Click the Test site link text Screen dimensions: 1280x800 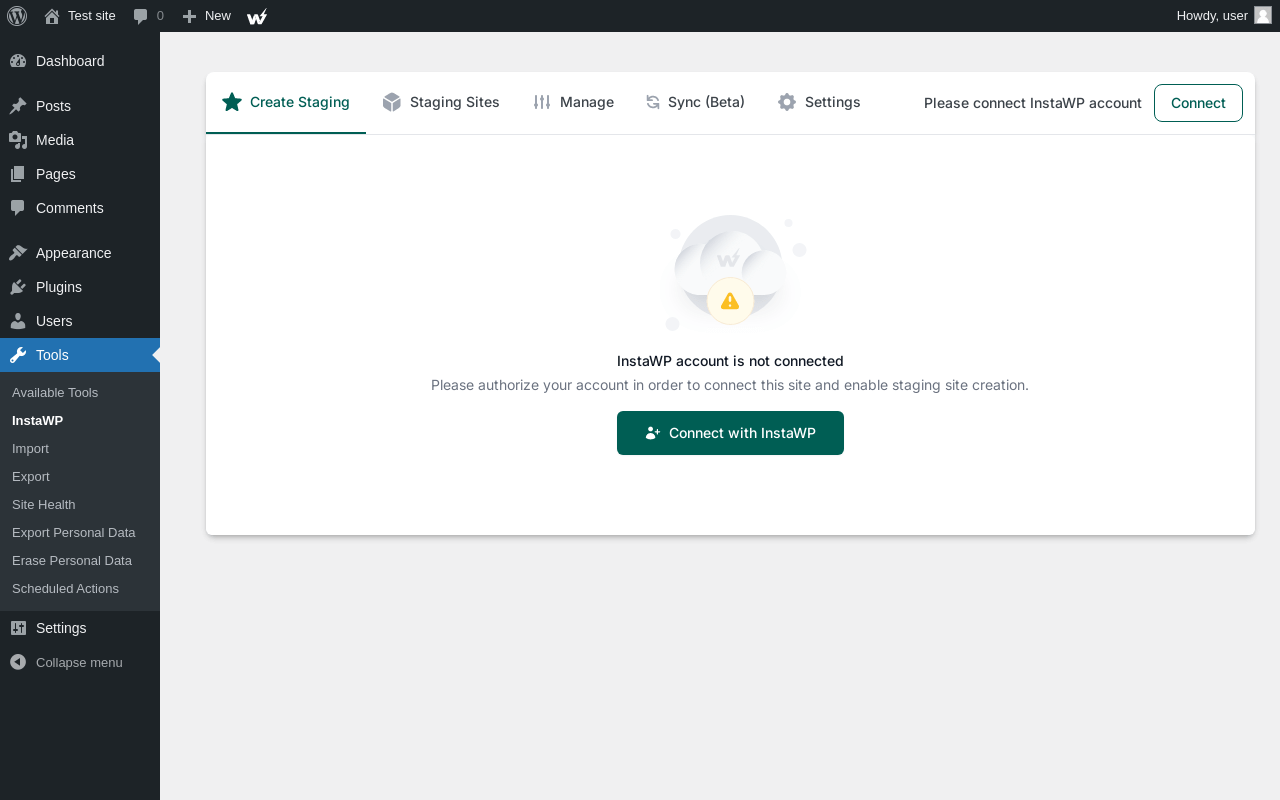tap(92, 16)
